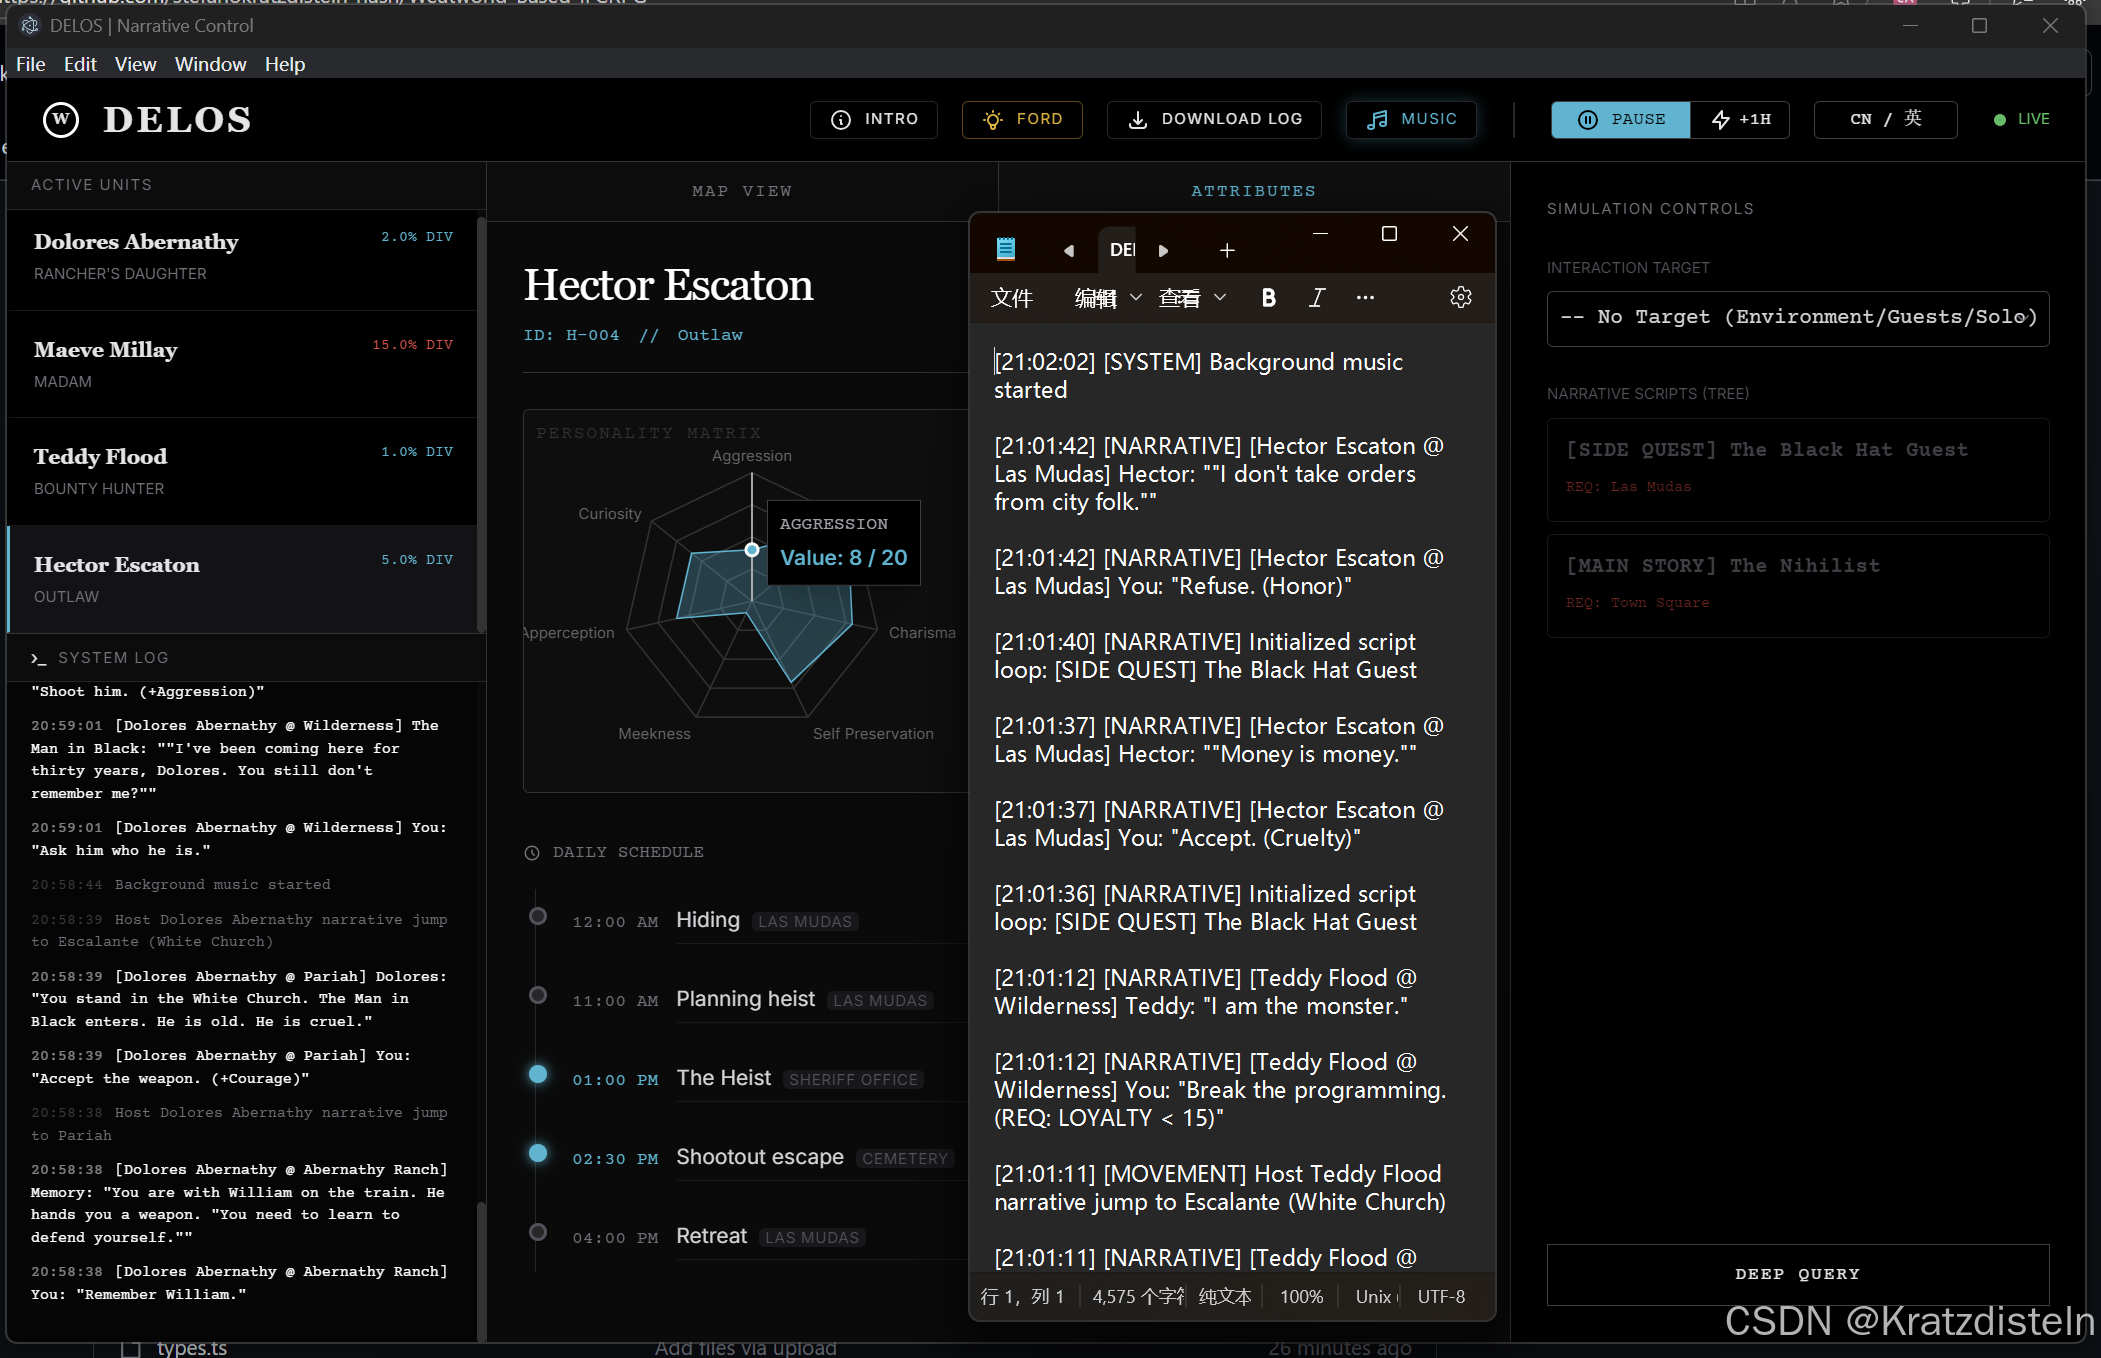Switch to the MAP VIEW tab
Viewport: 2101px width, 1358px height.
[741, 191]
